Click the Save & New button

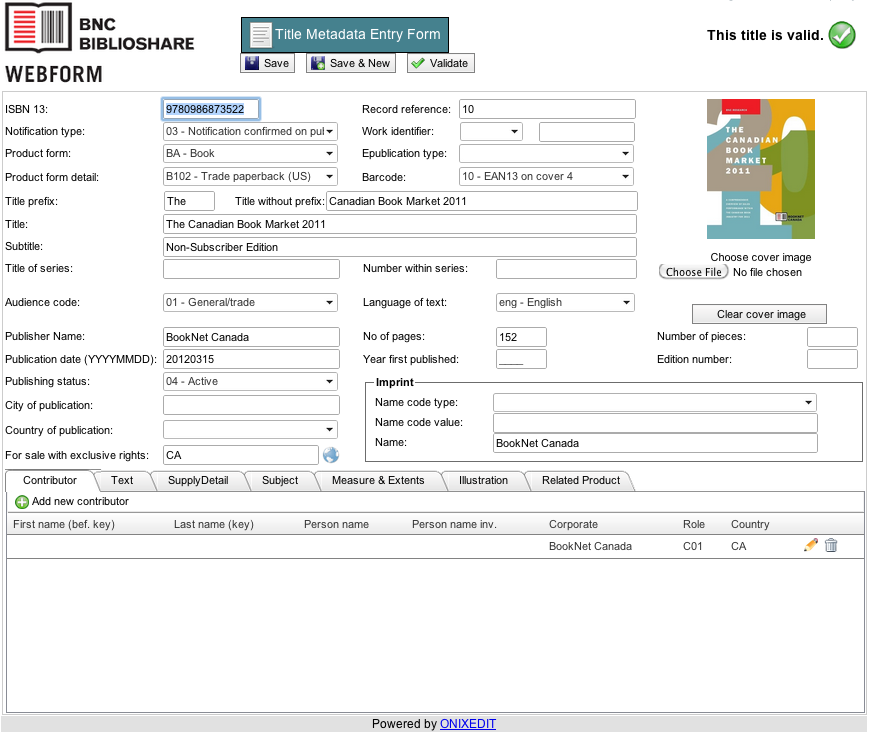pos(351,63)
